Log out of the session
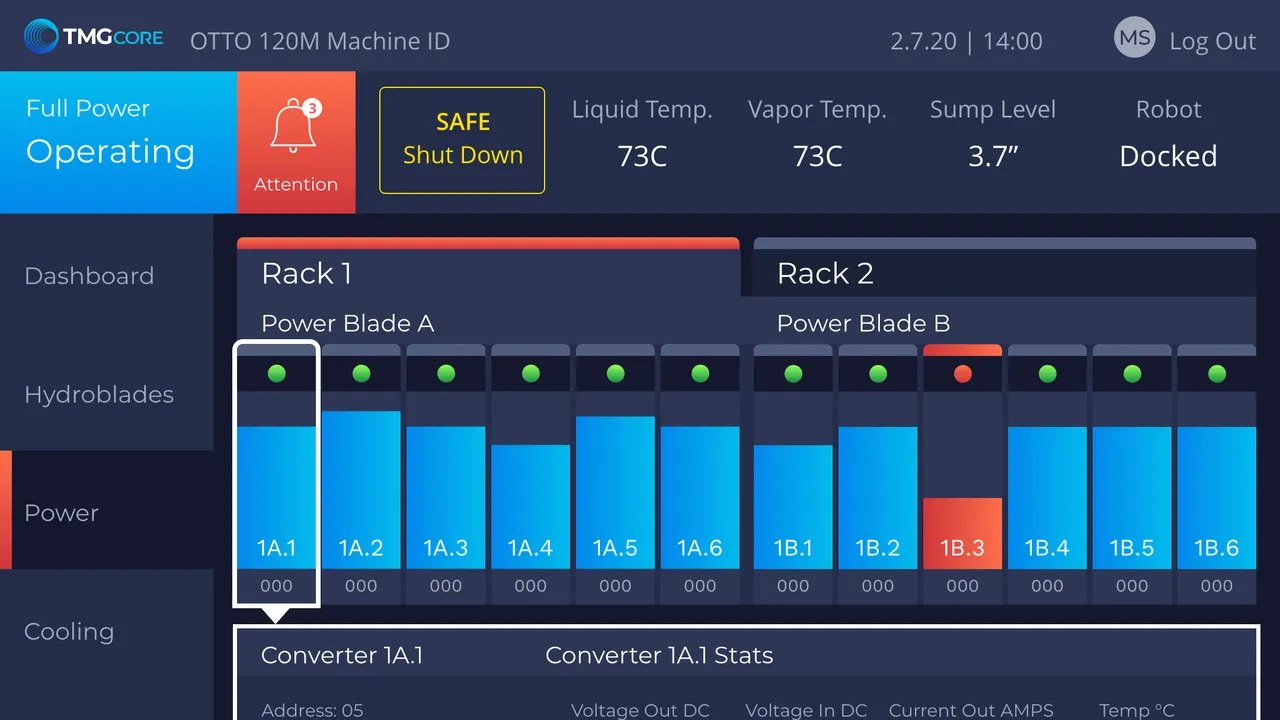The width and height of the screenshot is (1280, 720). pyautogui.click(x=1212, y=41)
